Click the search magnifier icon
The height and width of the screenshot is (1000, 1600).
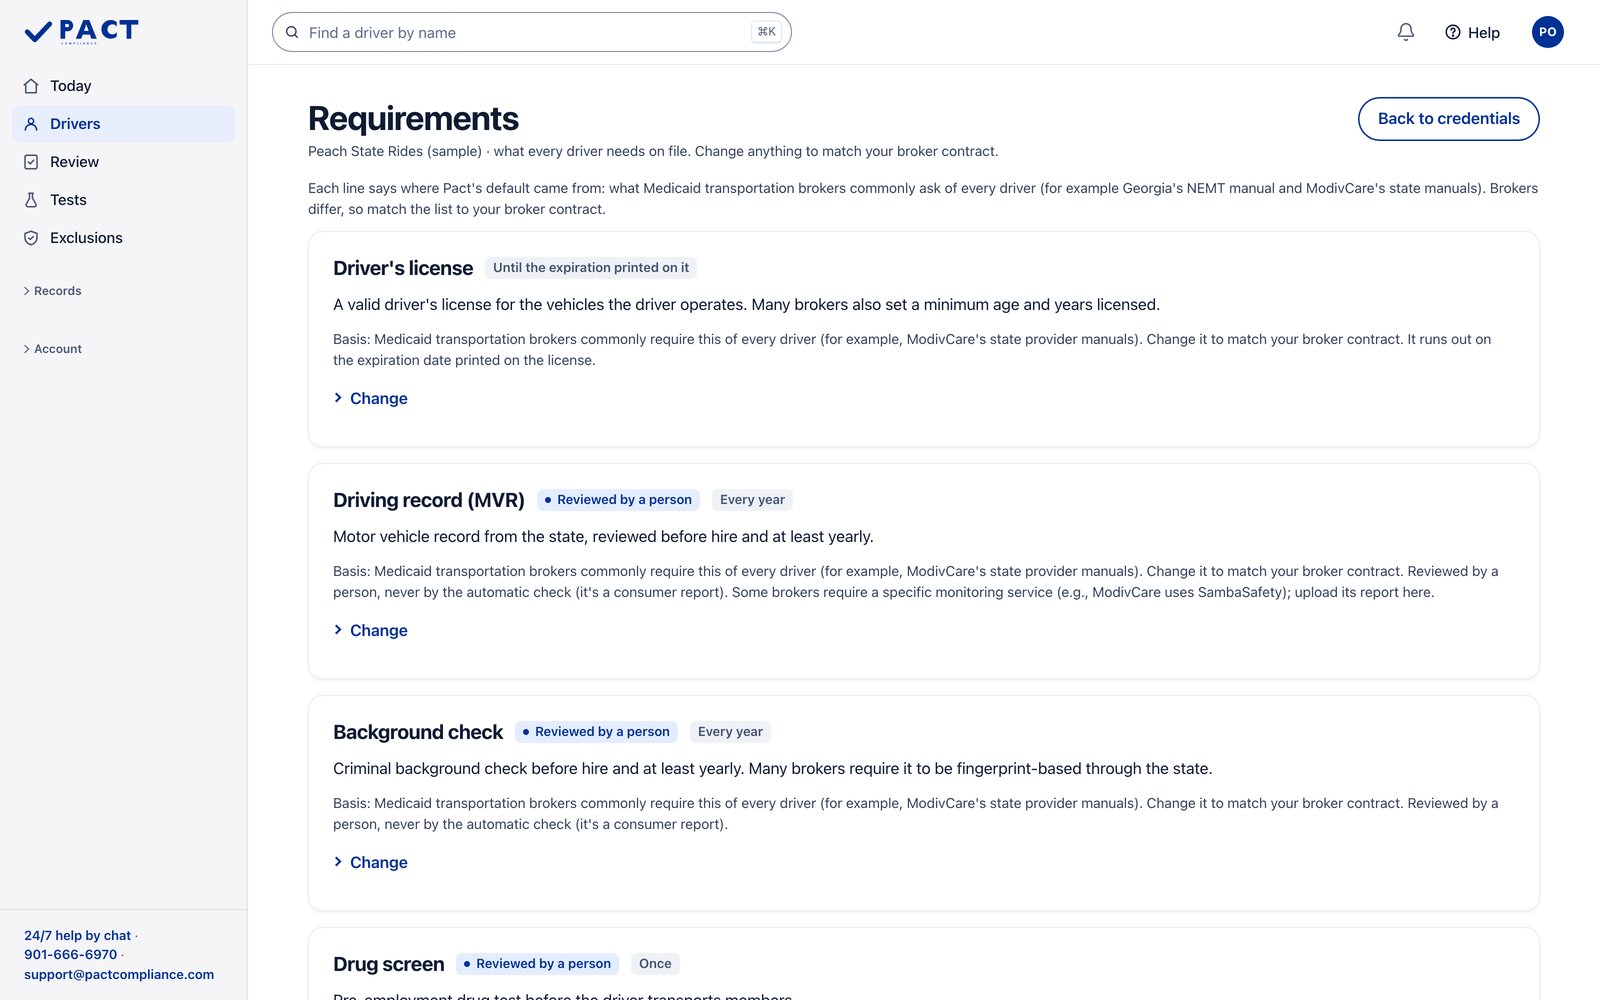292,32
